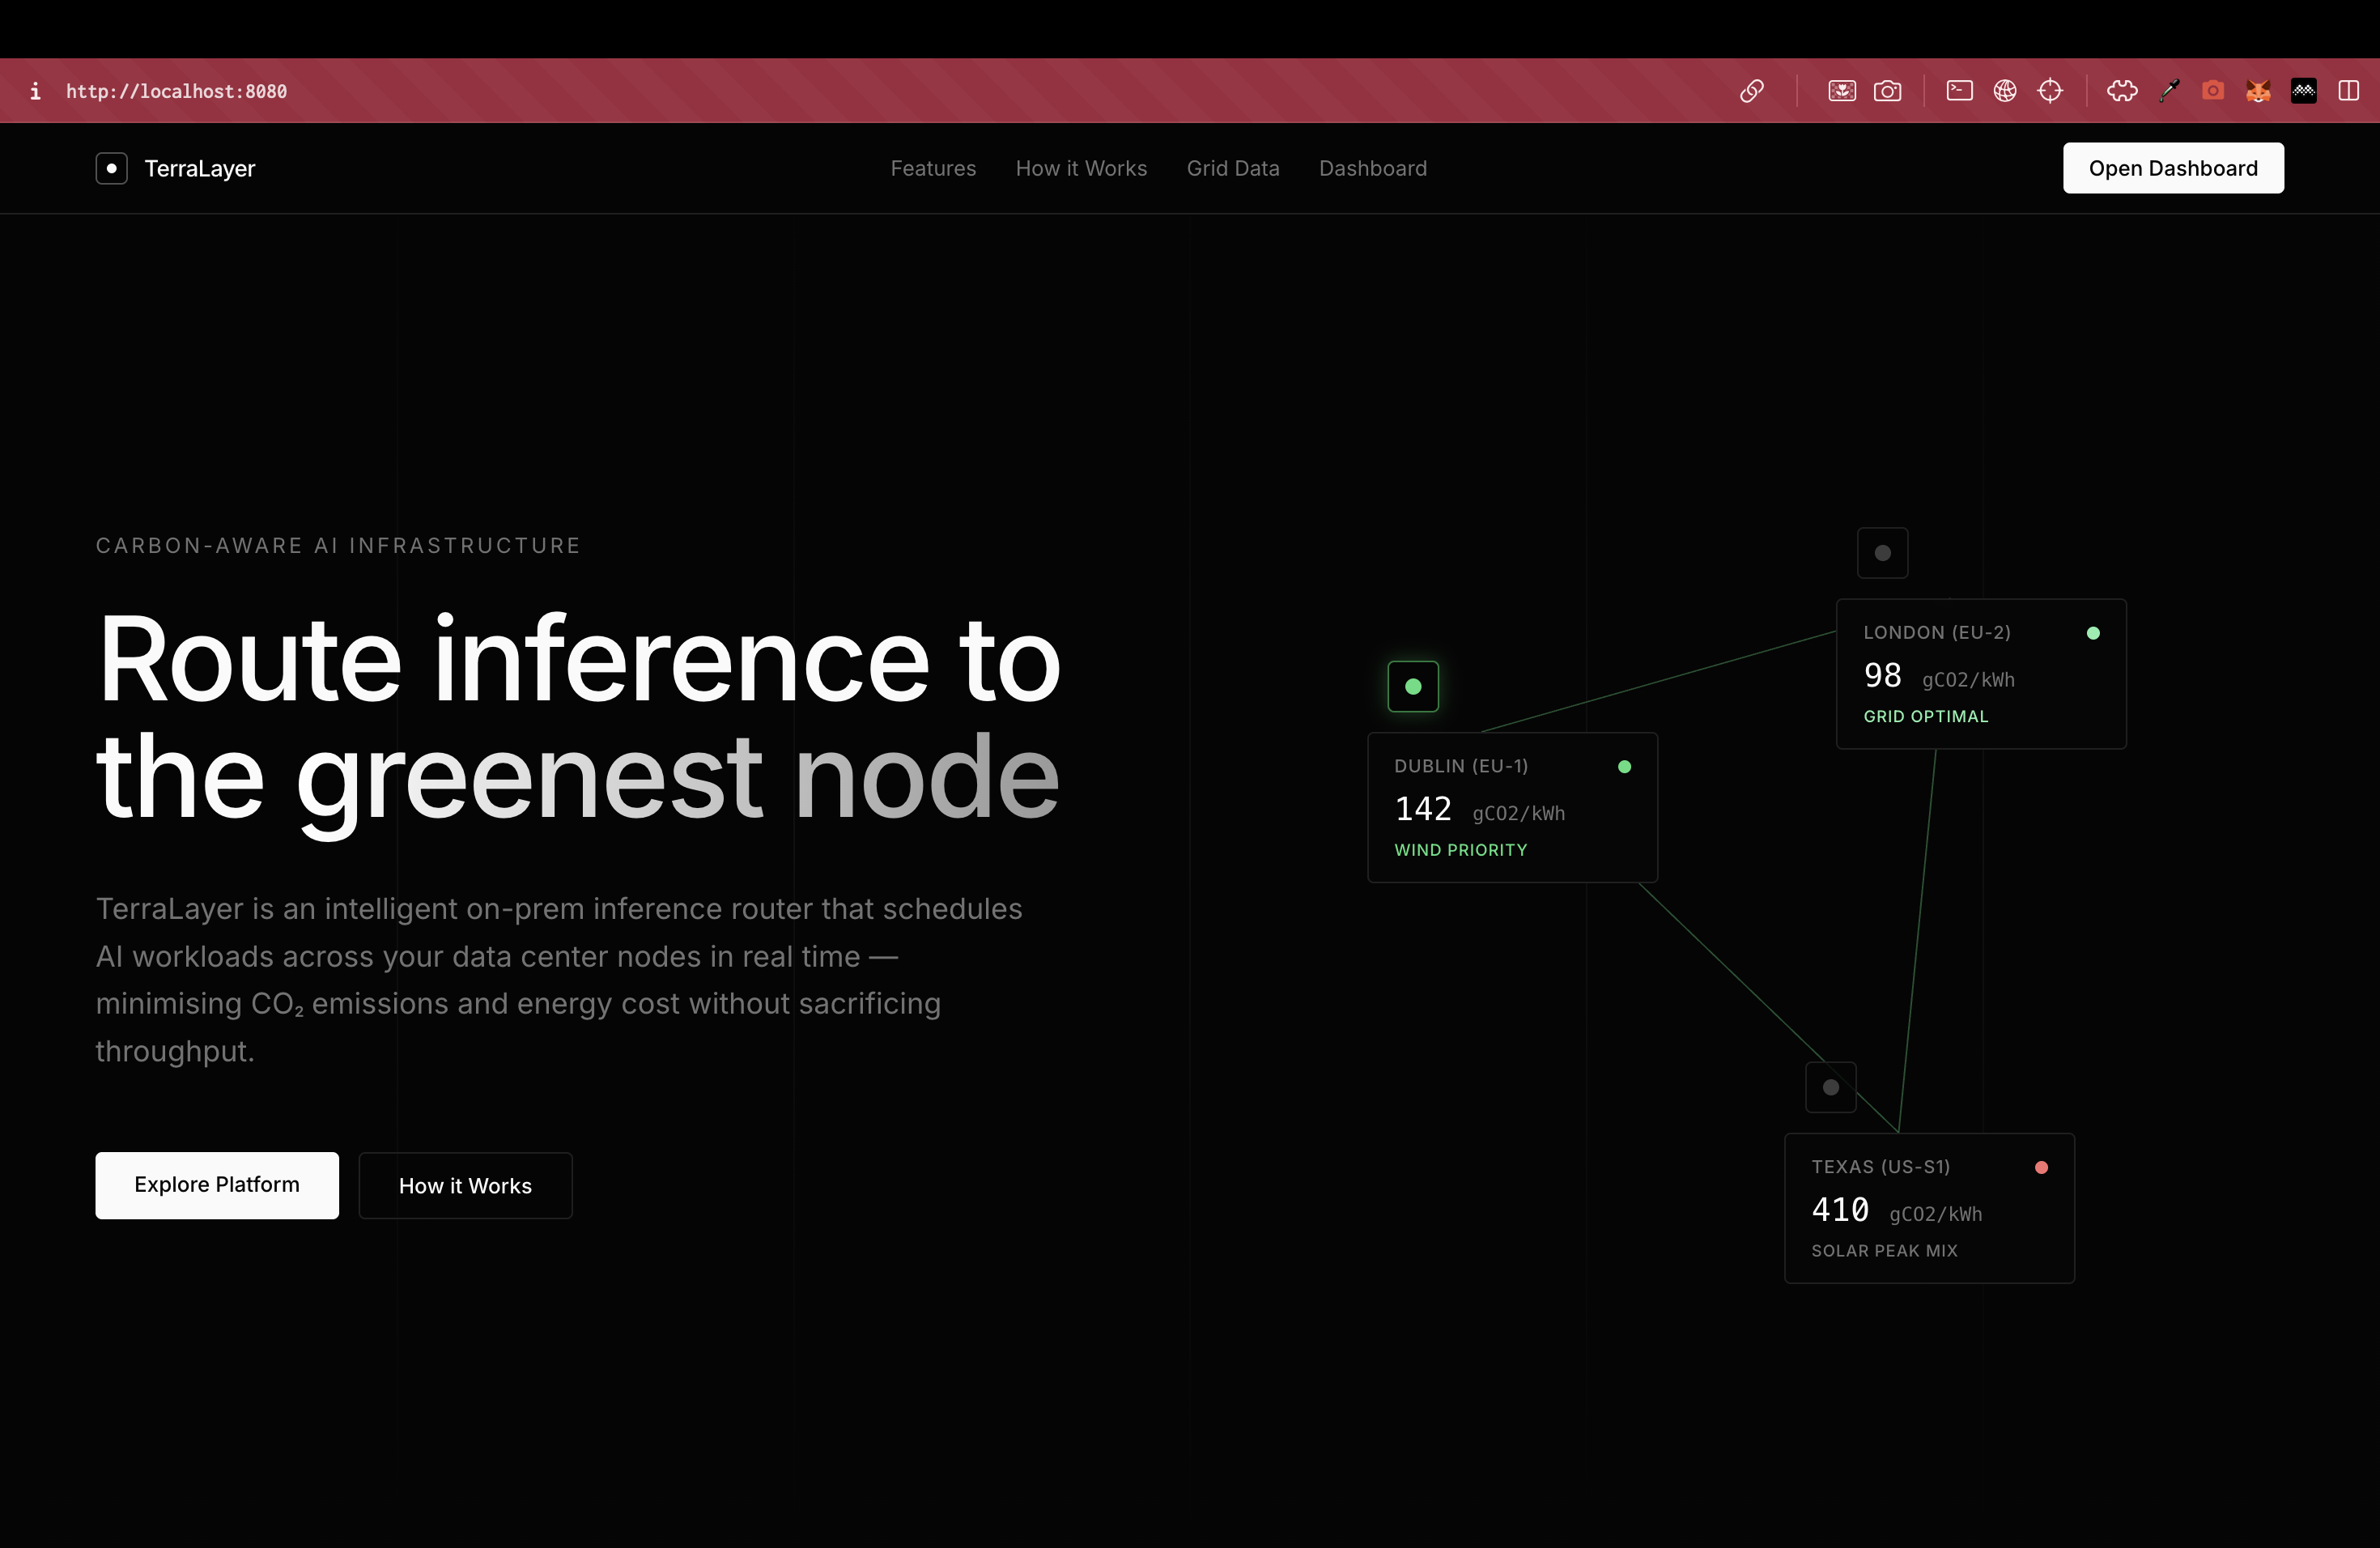The width and height of the screenshot is (2380, 1548).
Task: Click the localhost address bar URL
Action: click(x=176, y=91)
